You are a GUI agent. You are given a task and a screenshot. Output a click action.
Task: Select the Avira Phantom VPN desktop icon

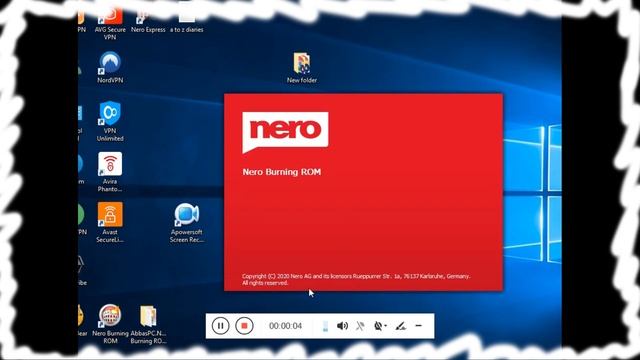point(110,172)
